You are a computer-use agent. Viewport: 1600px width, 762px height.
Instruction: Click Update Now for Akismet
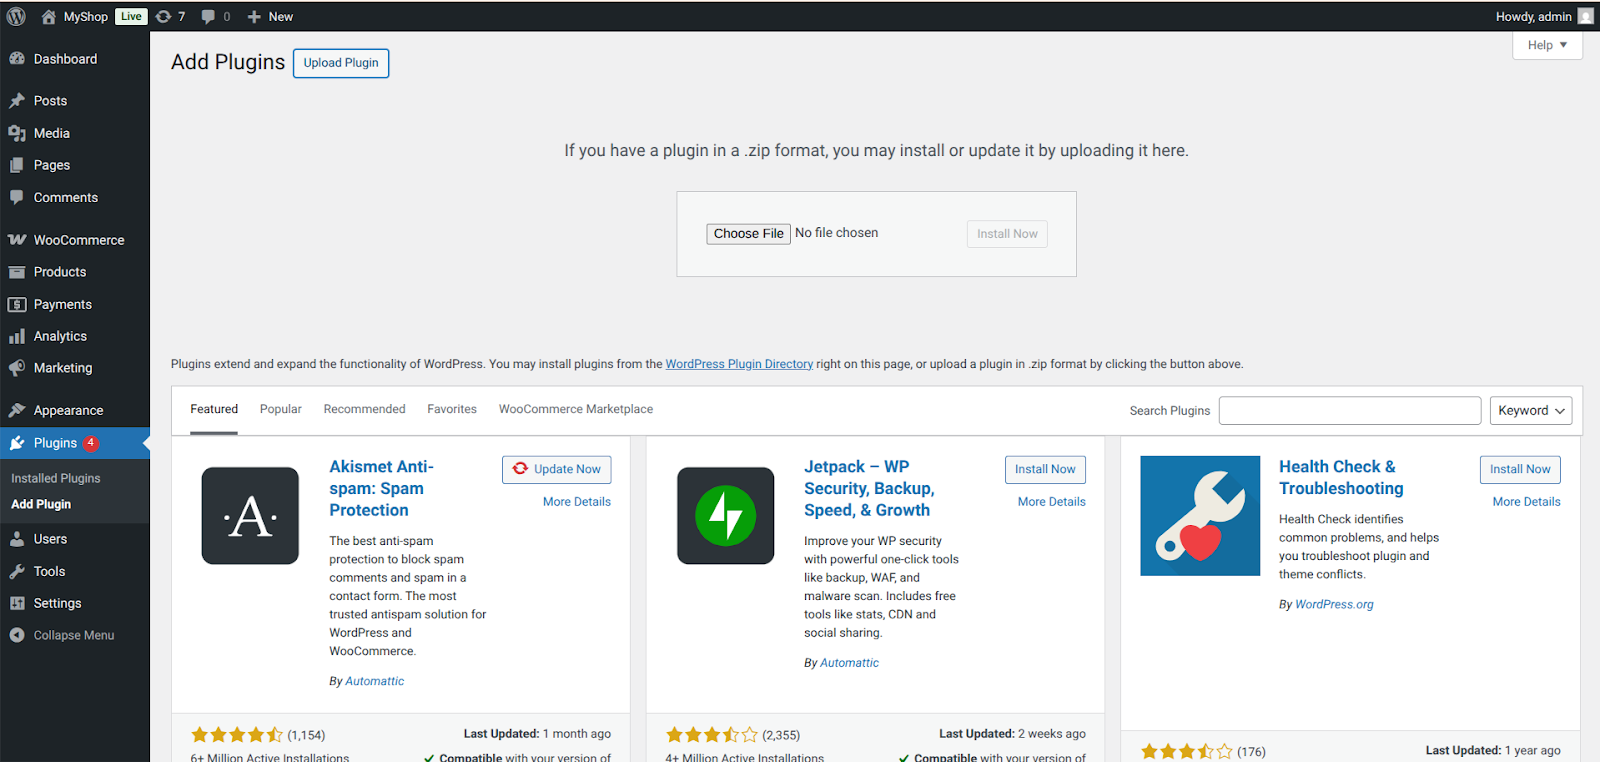click(x=557, y=469)
